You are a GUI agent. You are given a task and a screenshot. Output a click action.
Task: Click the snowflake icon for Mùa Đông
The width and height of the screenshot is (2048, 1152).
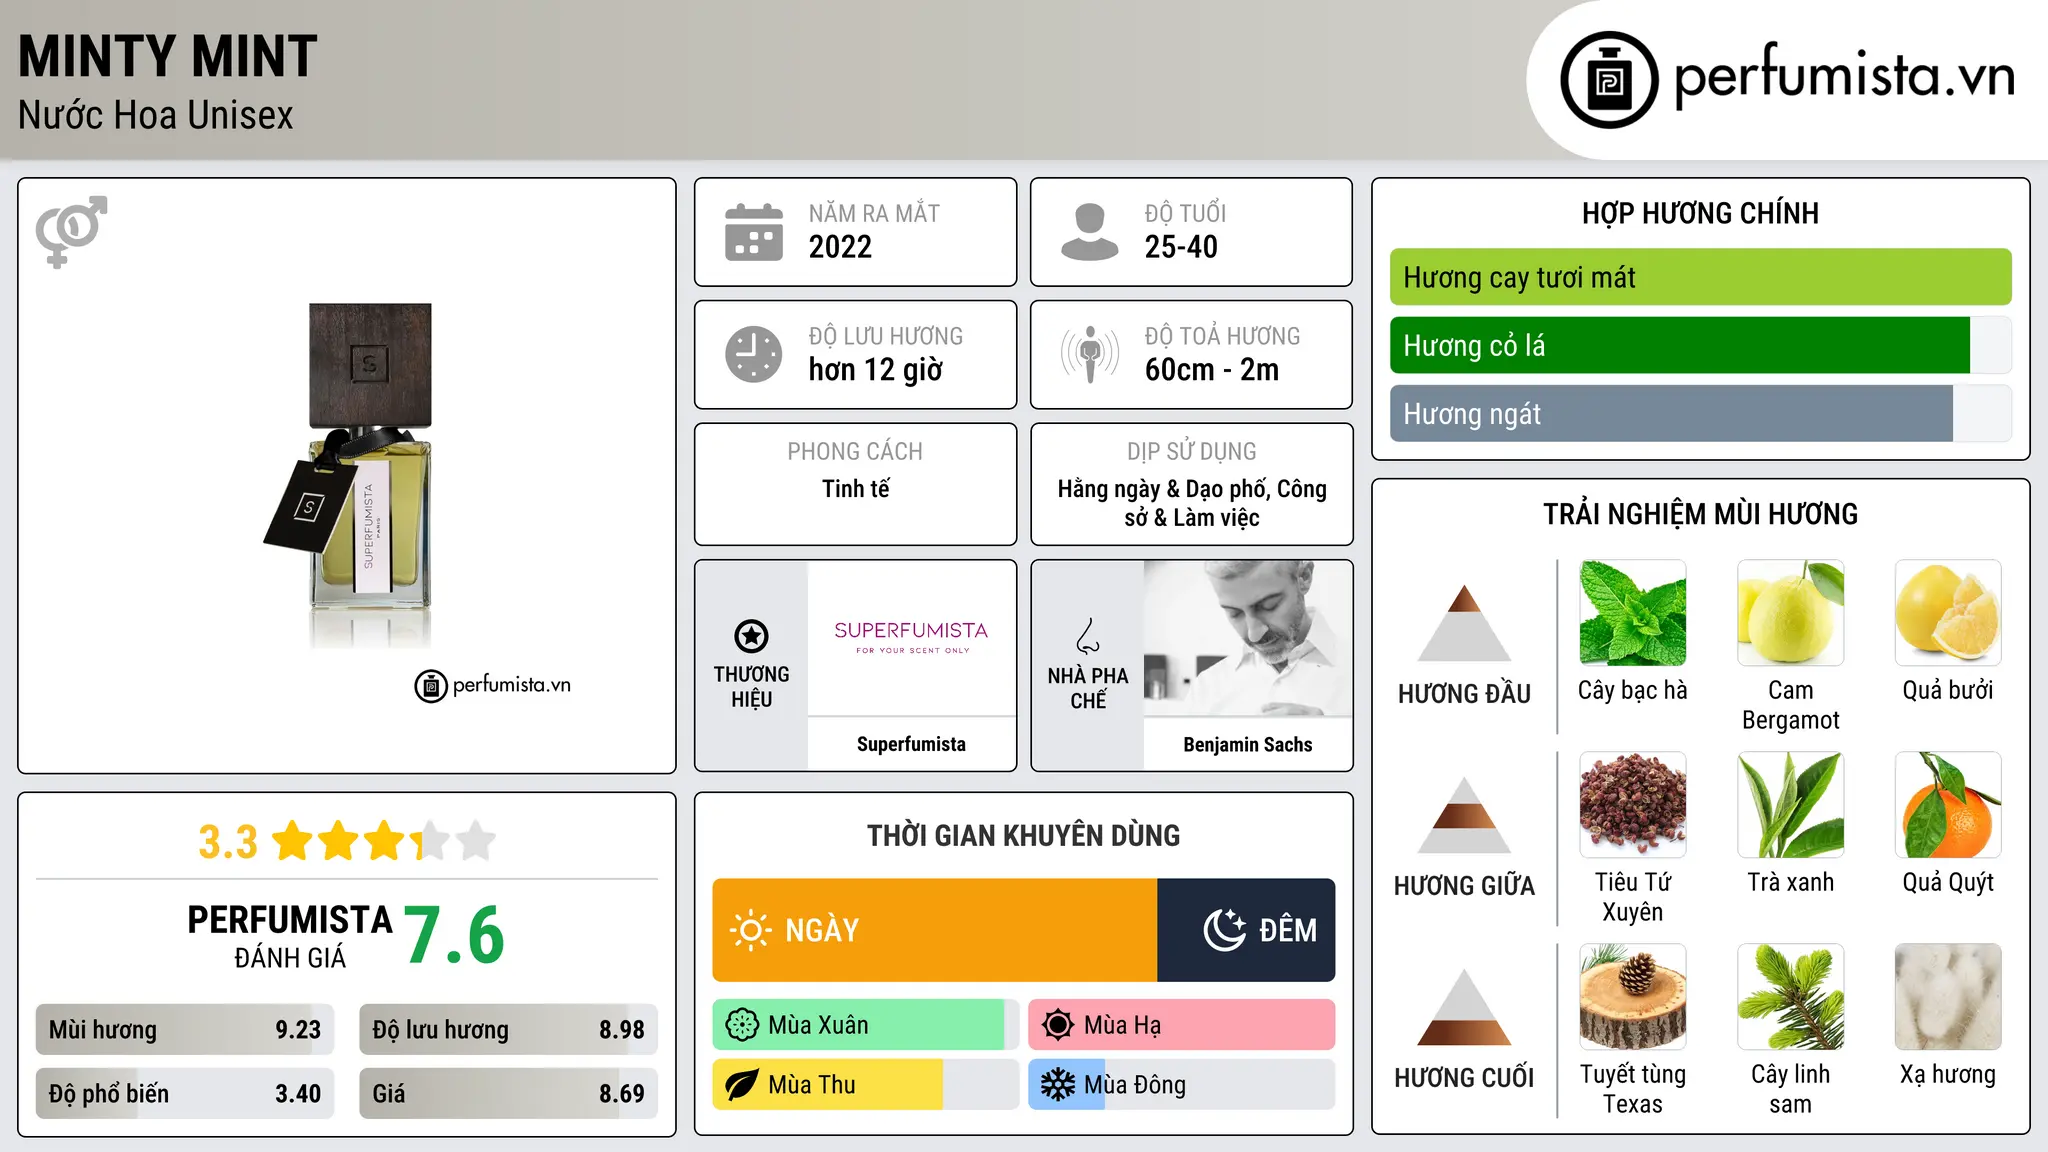tap(1058, 1085)
